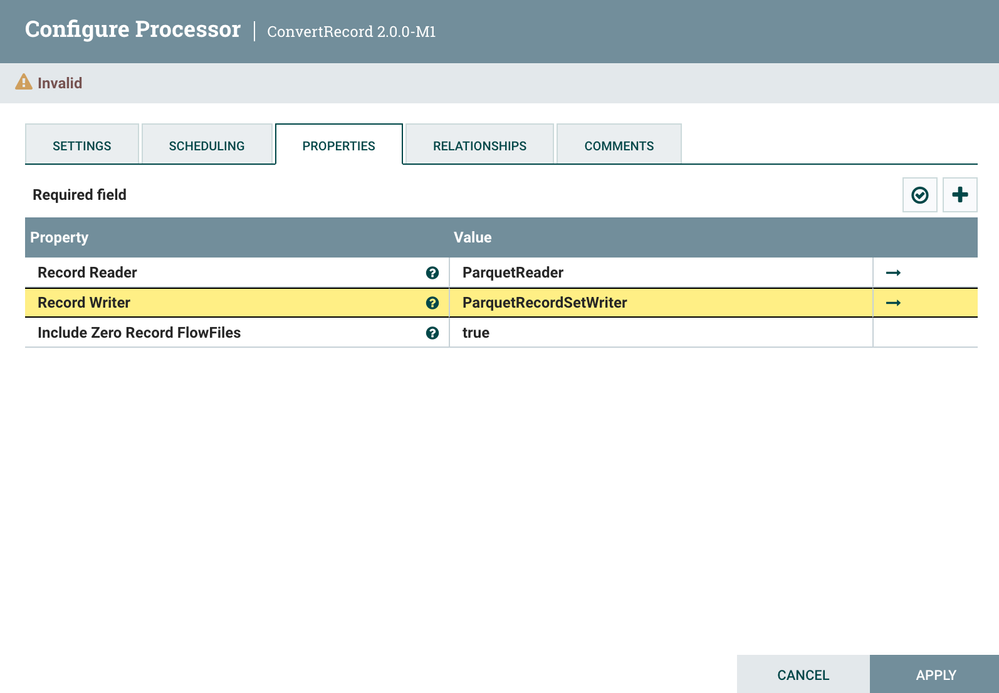999x693 pixels.
Task: Click the Required field label
Action: (80, 195)
